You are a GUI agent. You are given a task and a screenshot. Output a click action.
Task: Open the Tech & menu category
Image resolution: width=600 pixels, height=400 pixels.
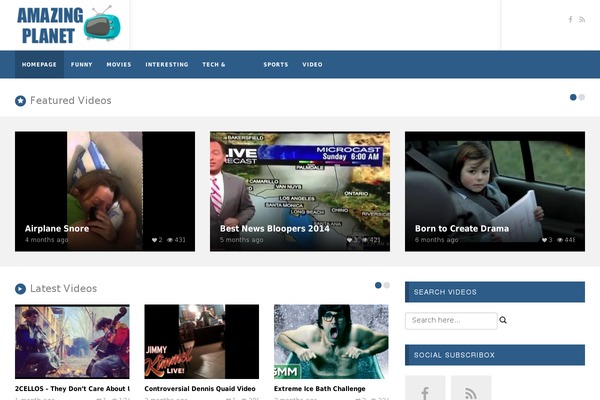click(x=214, y=64)
